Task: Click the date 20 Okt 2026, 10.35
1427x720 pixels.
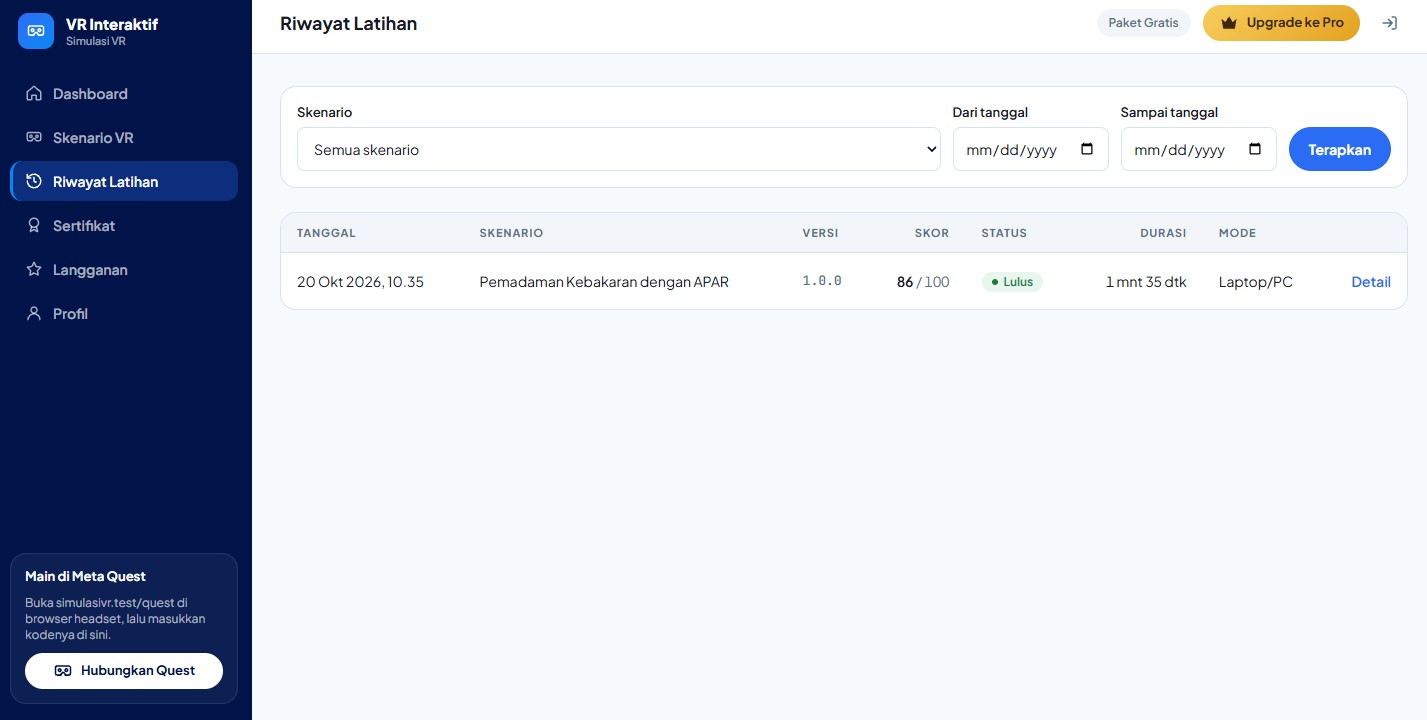Action: [x=360, y=282]
